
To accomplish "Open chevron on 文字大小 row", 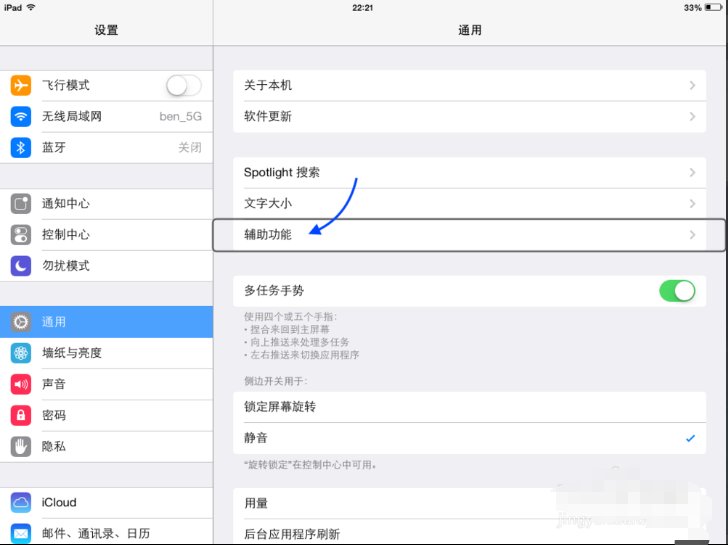I will pos(692,204).
